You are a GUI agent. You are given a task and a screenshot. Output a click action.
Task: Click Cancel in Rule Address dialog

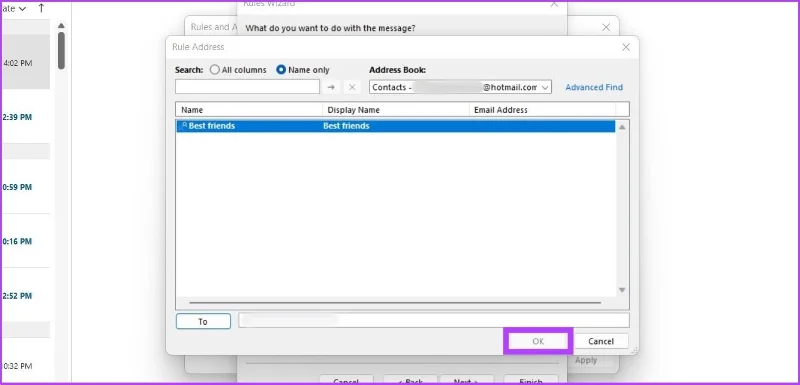click(x=601, y=341)
